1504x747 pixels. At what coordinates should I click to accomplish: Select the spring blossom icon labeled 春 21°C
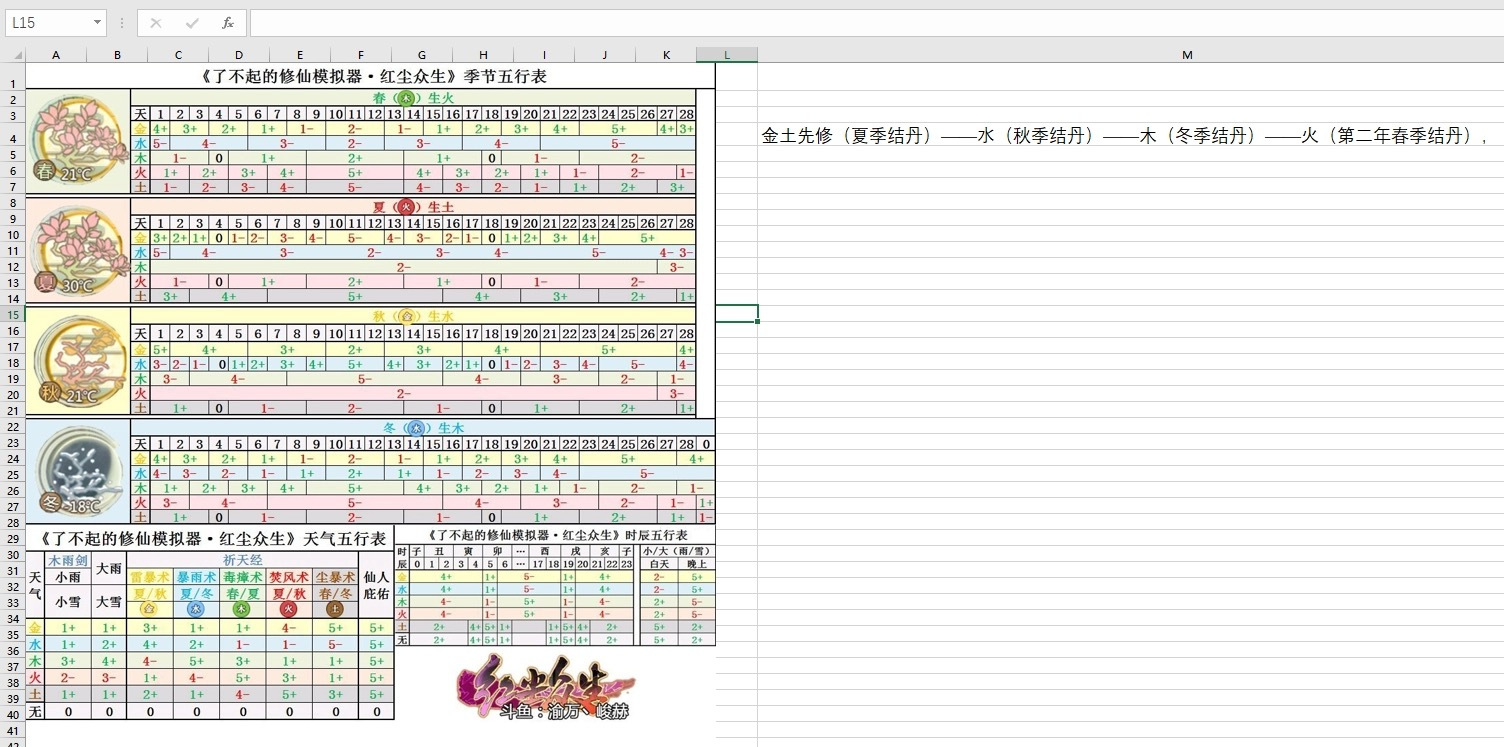coord(78,138)
